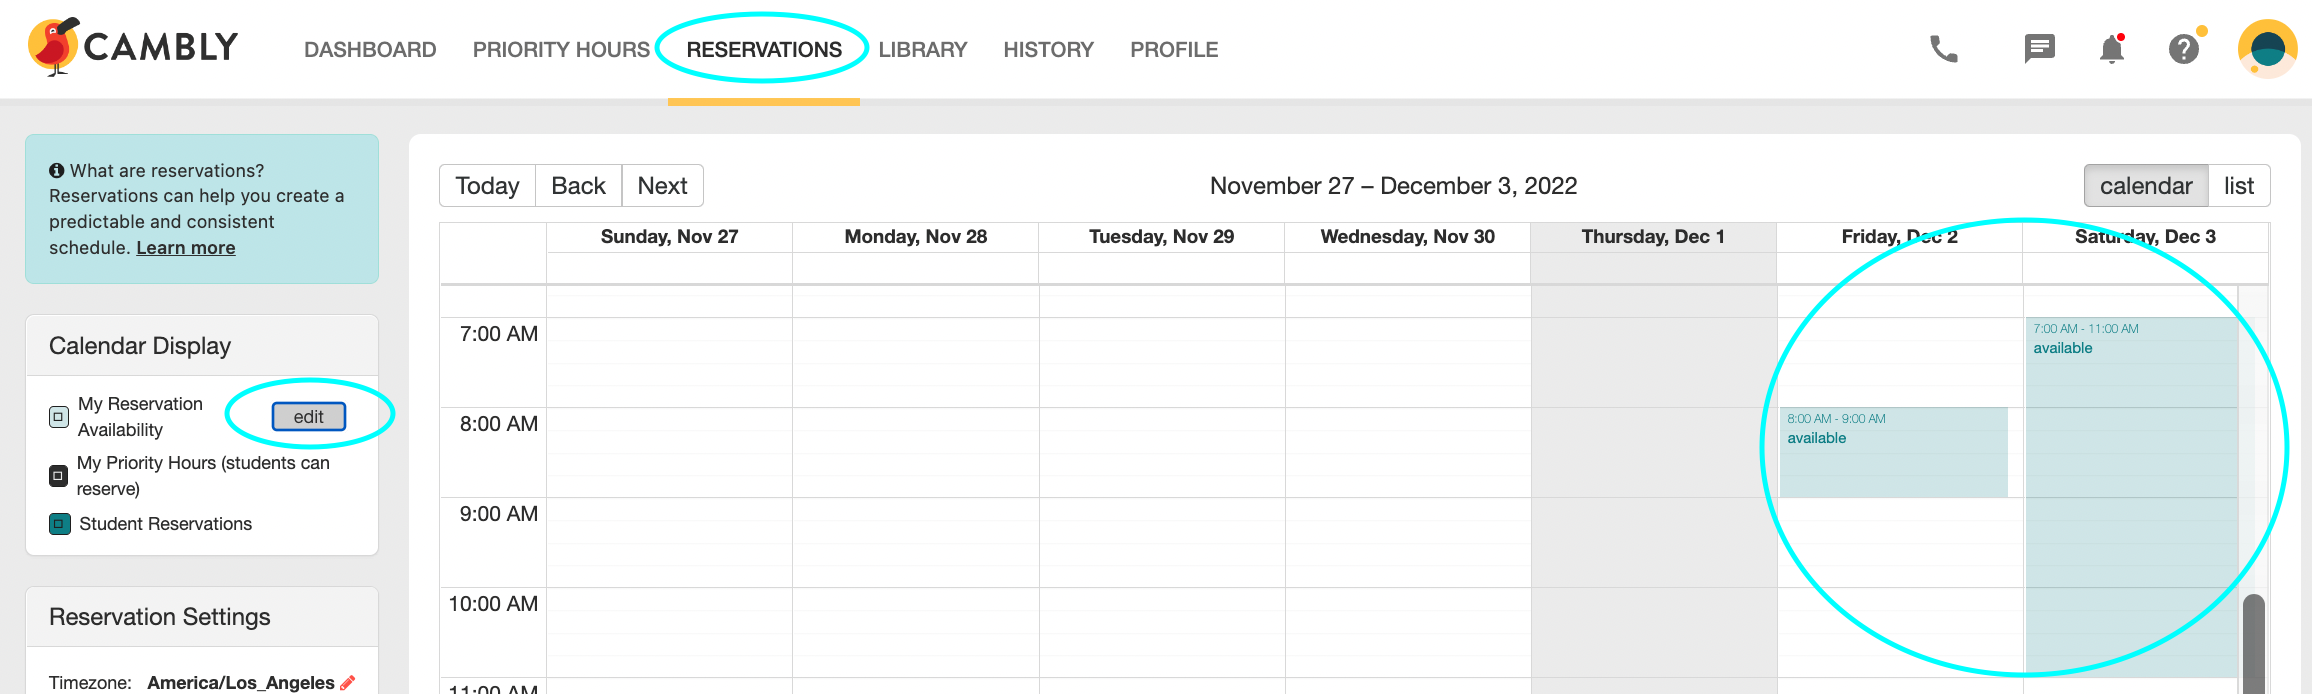Screen dimensions: 2312x694
Task: Click the Cambly logo
Action: click(x=133, y=47)
